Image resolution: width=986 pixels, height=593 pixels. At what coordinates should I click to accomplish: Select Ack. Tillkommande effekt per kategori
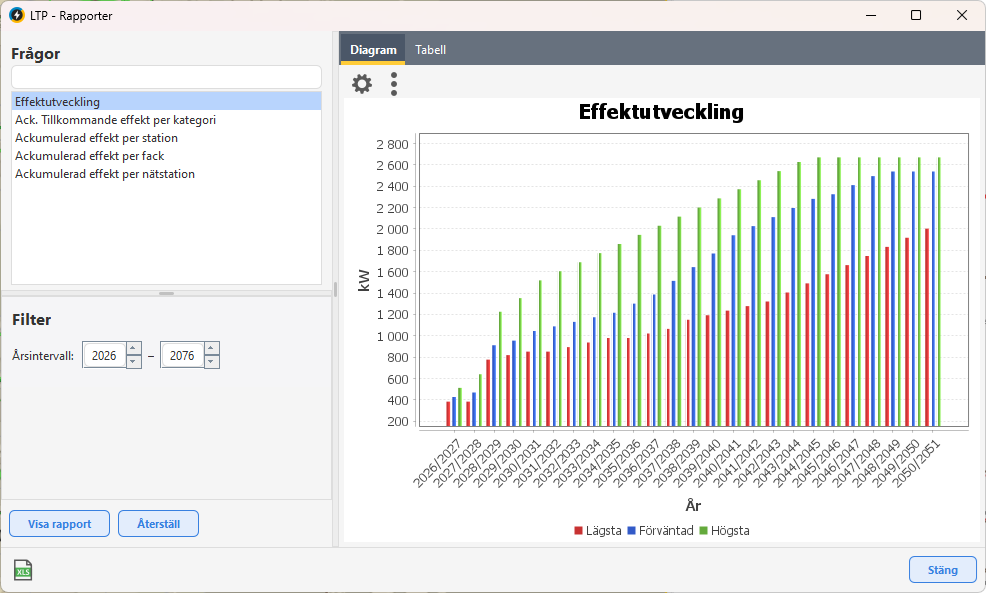coord(115,120)
